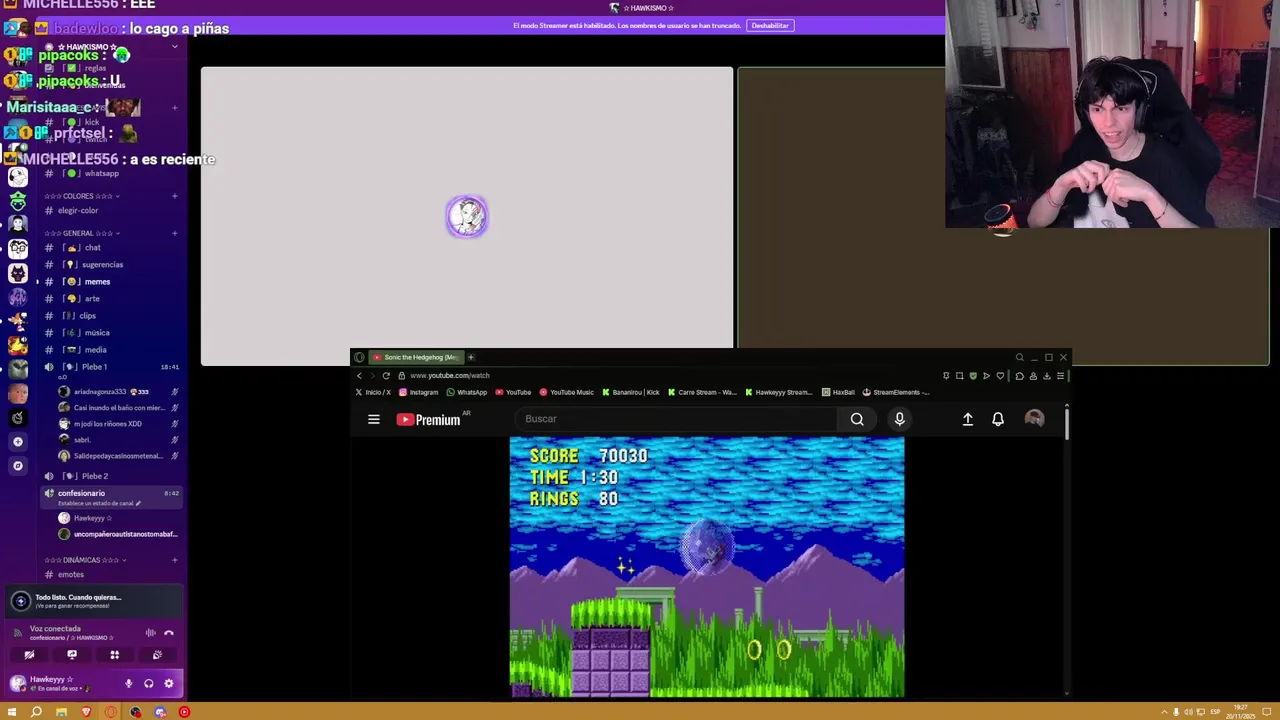
Task: Open File Explorer from the taskbar
Action: point(61,712)
